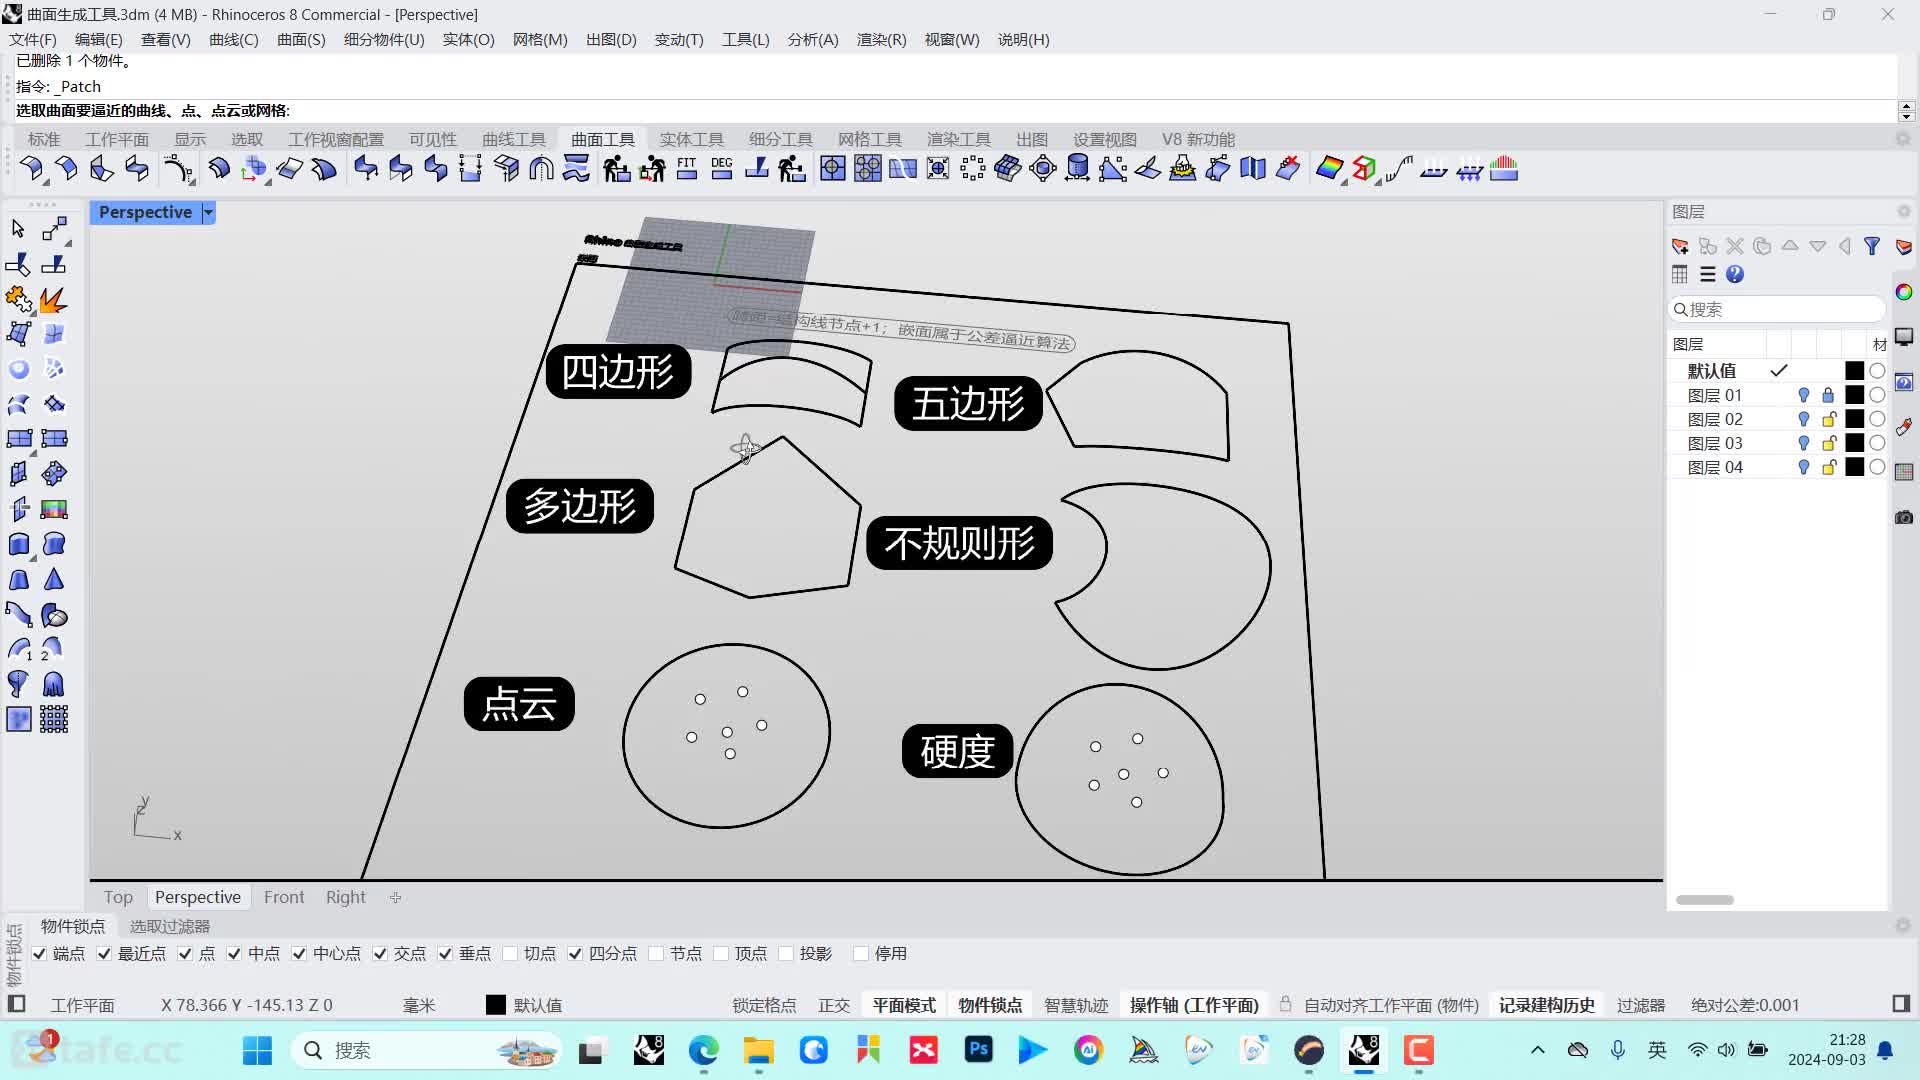1920x1080 pixels.
Task: Click the layers panel help icon
Action: 1735,274
